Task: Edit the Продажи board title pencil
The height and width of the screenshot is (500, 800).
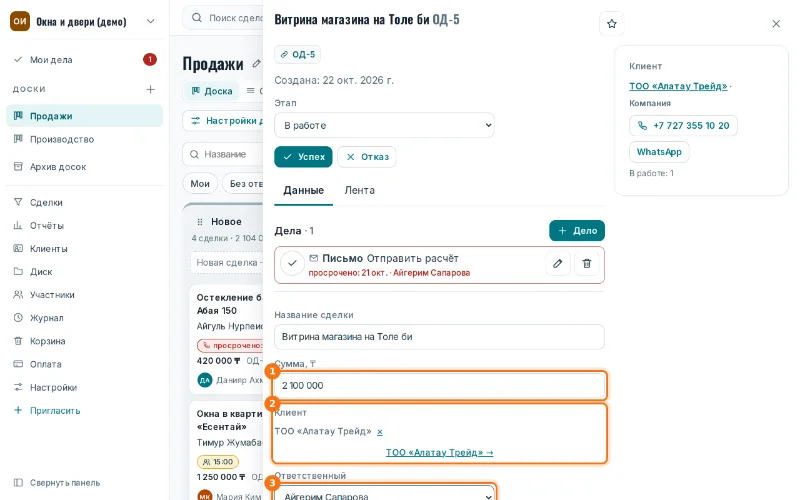Action: coord(256,64)
